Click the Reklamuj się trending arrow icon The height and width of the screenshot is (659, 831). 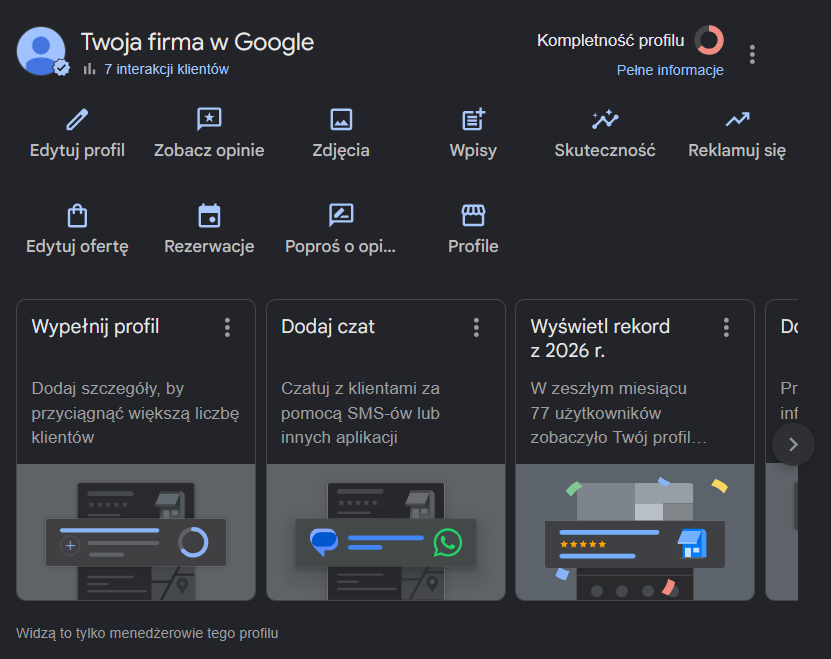coord(737,119)
